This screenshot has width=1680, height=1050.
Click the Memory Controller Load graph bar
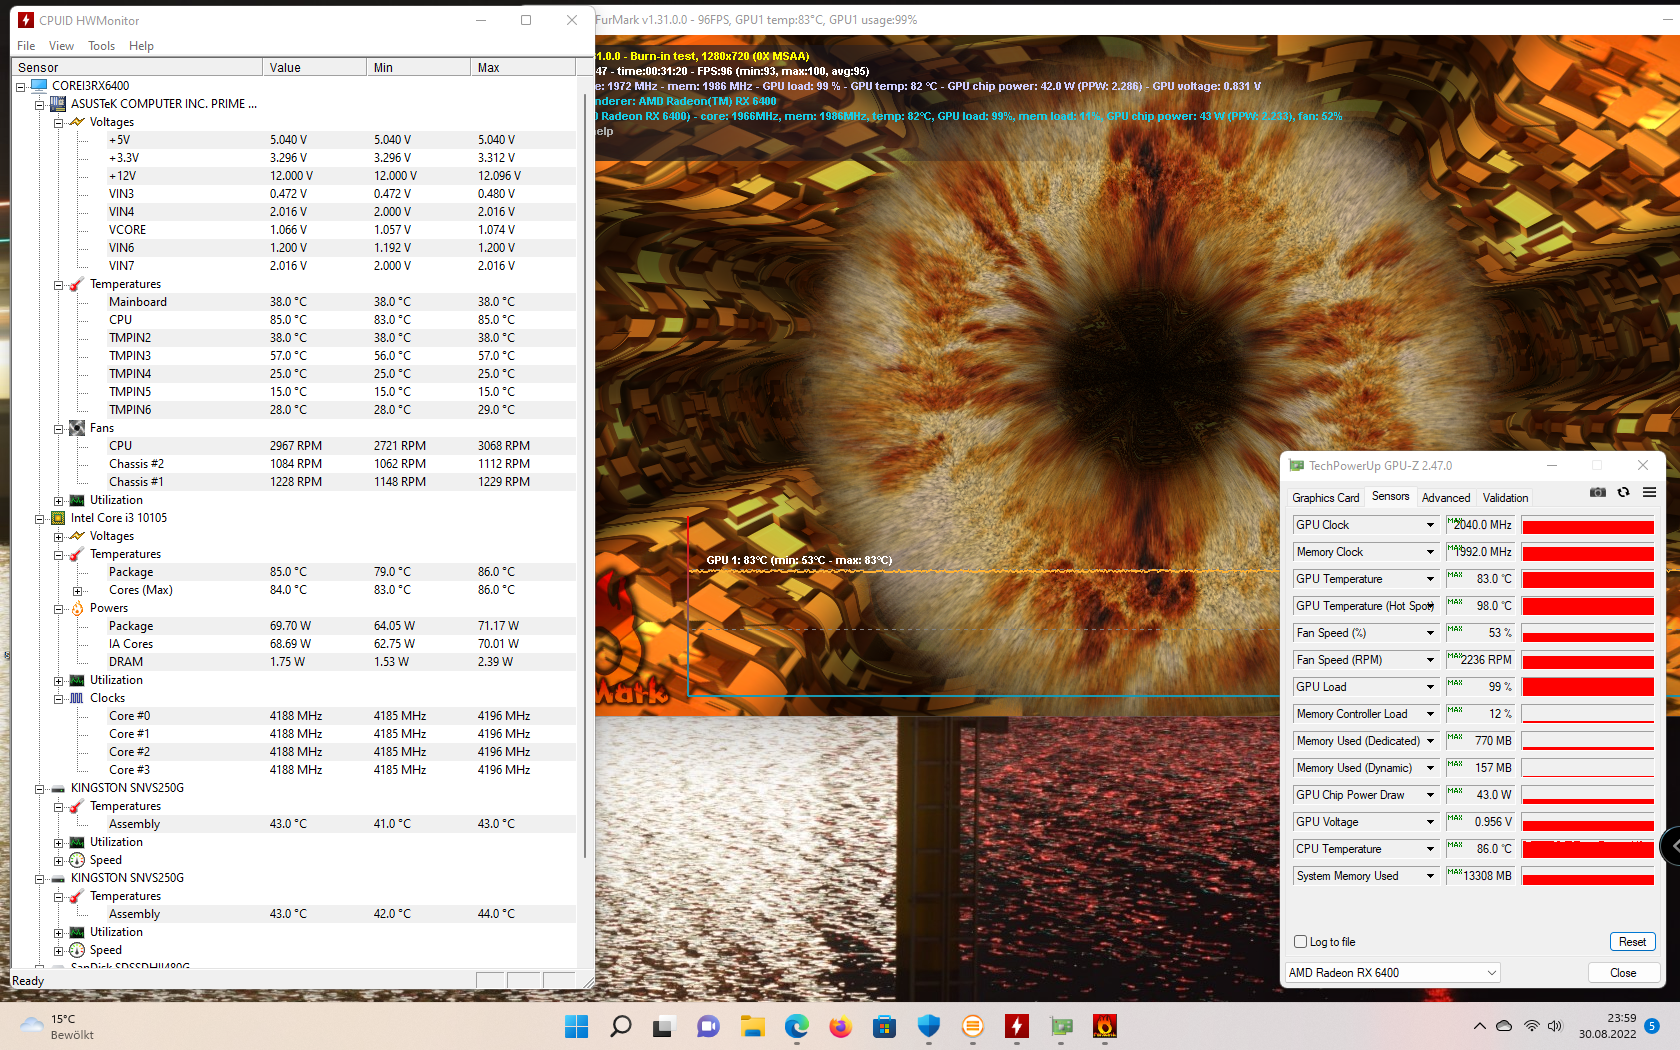click(1587, 714)
